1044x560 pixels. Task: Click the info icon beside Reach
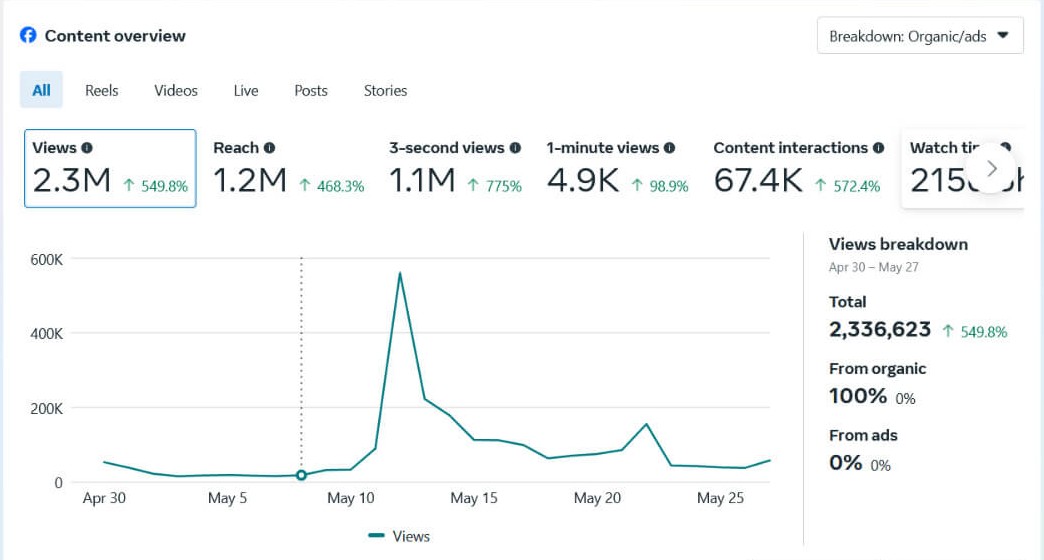click(x=269, y=148)
